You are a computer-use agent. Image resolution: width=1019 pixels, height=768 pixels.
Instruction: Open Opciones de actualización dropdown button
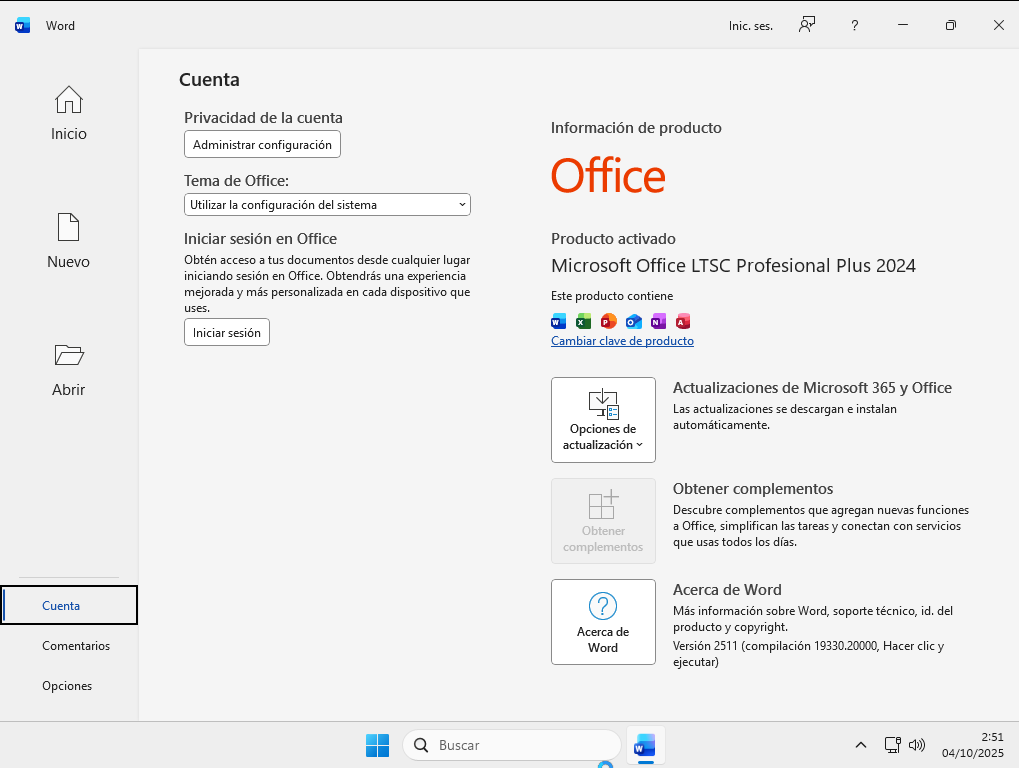pos(603,420)
